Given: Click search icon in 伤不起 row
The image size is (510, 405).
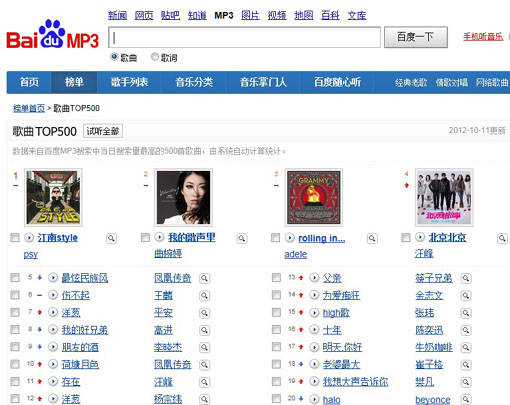Looking at the screenshot, I should point(204,295).
